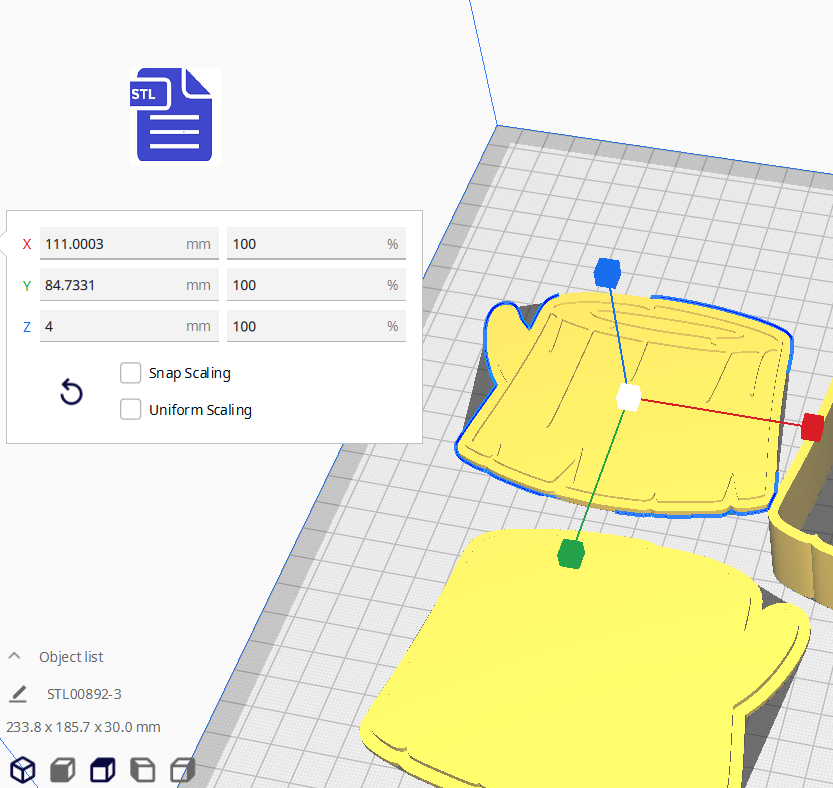Switch to the front view camera icon
This screenshot has width=833, height=788.
tap(62, 770)
